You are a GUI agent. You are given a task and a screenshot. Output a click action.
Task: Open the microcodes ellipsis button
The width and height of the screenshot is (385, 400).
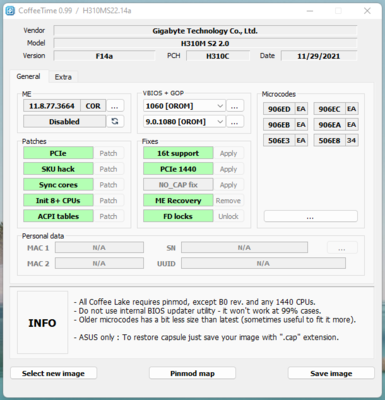coord(310,216)
